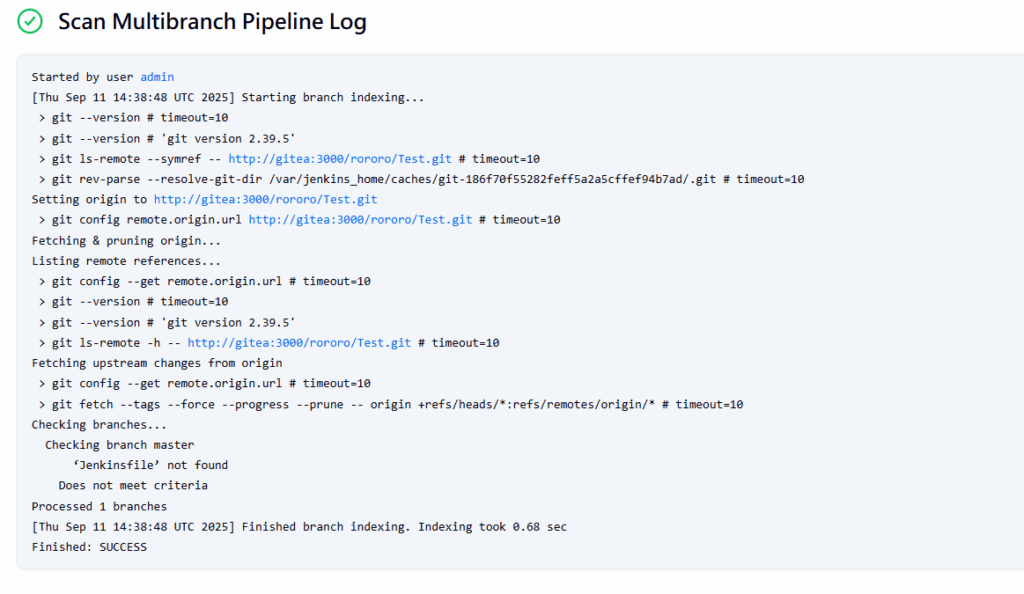Open the admin user link
The height and width of the screenshot is (594, 1024).
tap(157, 77)
